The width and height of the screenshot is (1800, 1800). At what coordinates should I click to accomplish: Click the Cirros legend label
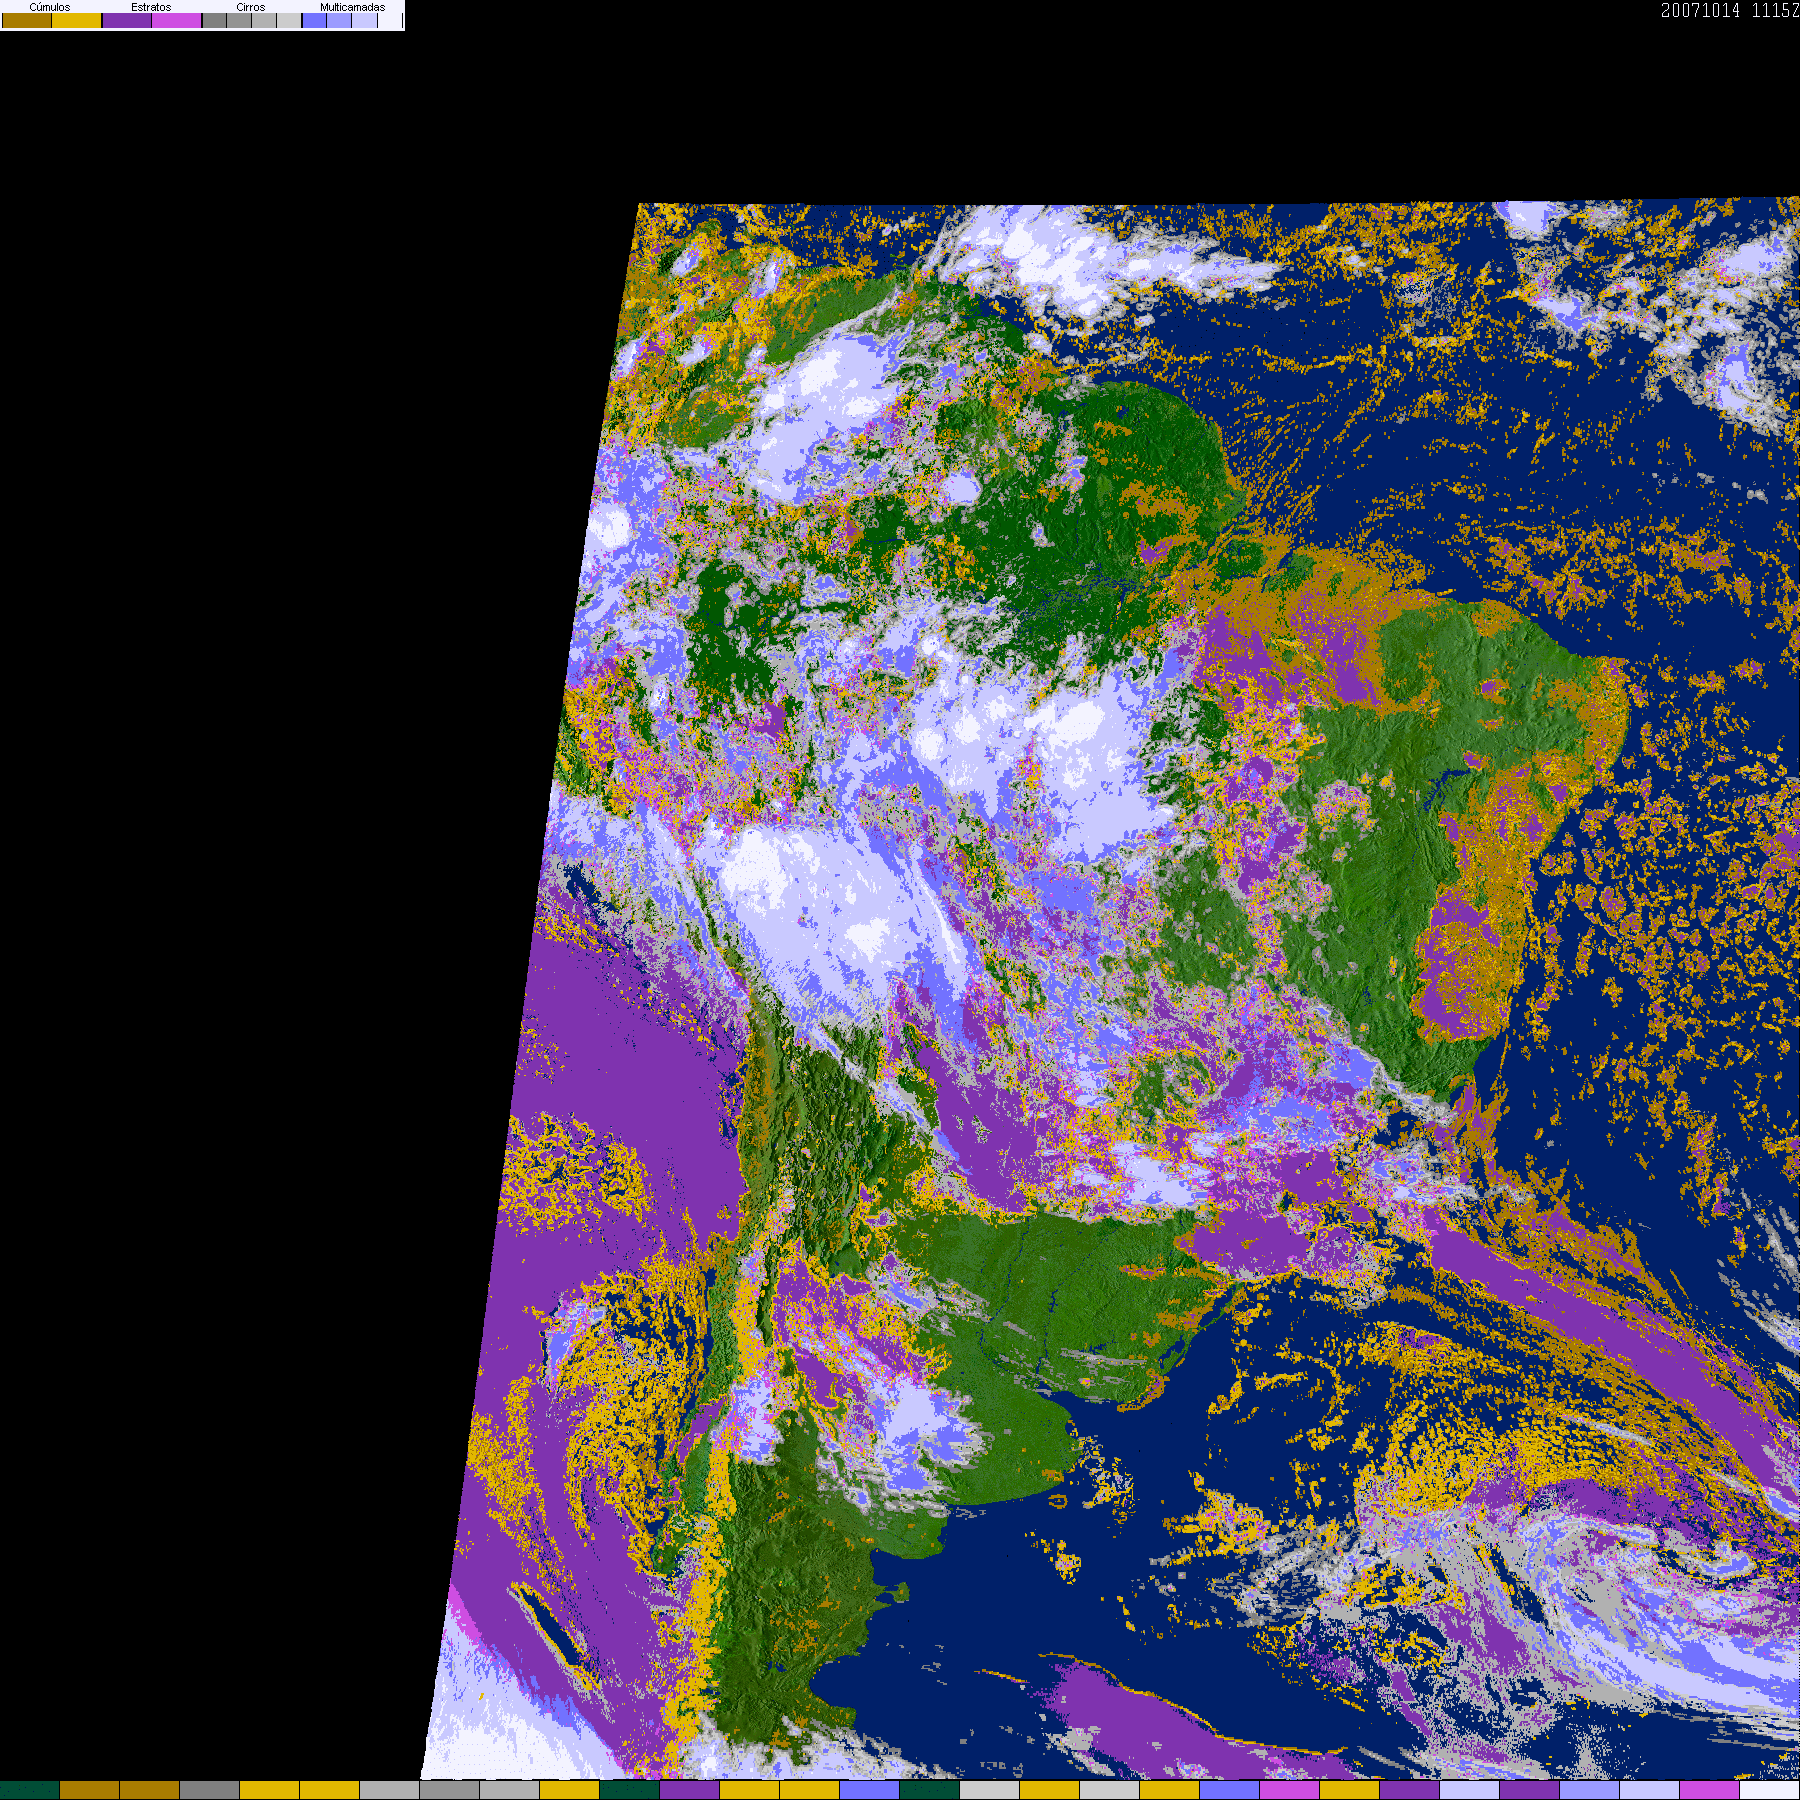point(251,7)
